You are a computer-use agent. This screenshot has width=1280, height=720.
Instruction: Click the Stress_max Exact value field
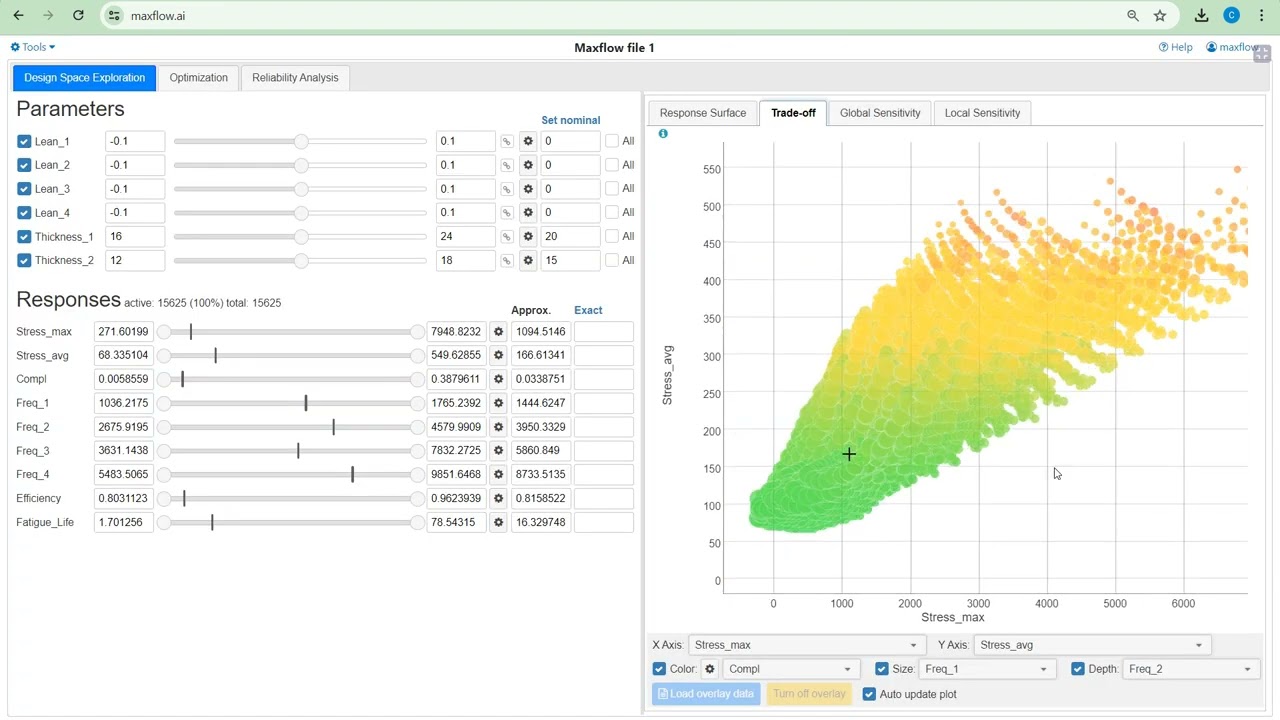pos(604,331)
